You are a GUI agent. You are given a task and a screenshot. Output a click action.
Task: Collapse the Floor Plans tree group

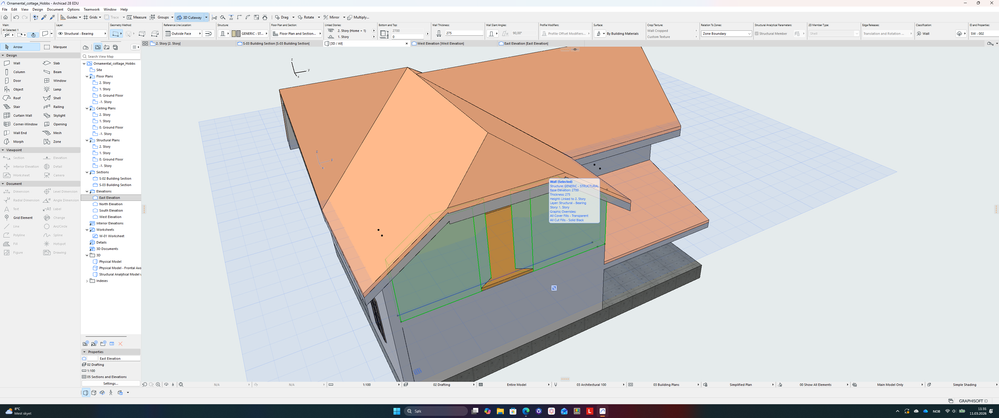(87, 76)
